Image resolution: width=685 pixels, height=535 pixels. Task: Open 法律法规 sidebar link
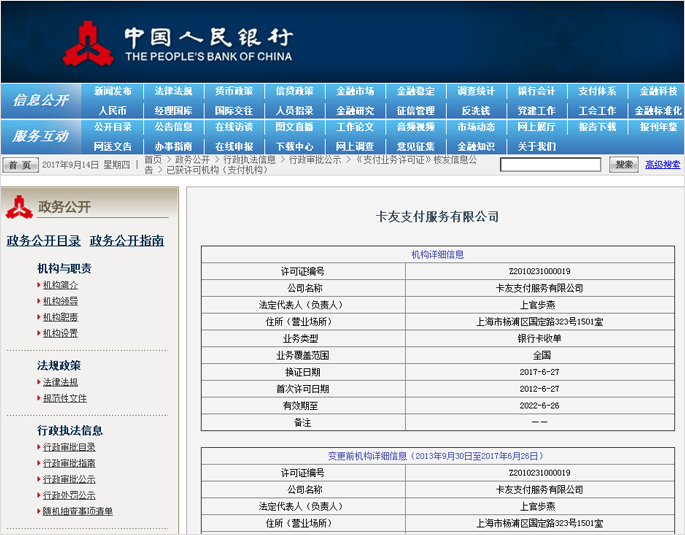60,382
